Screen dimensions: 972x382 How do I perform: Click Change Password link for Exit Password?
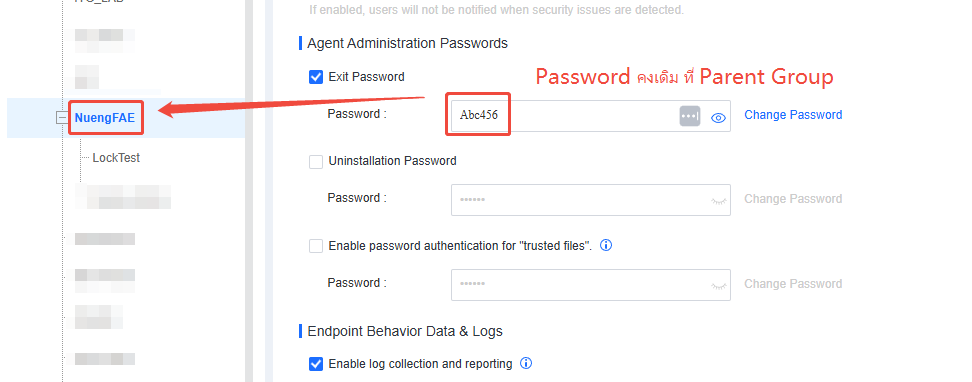[793, 115]
